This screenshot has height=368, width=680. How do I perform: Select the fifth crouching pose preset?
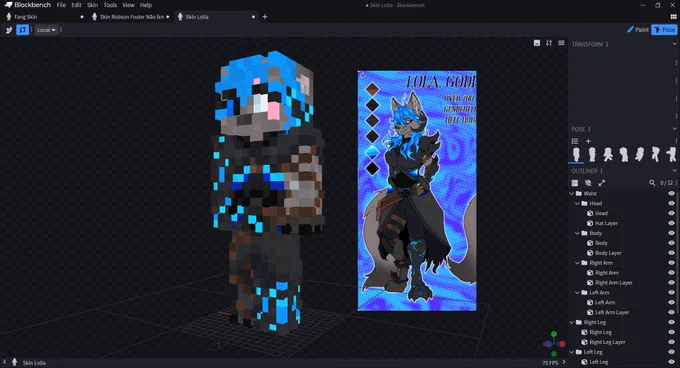pyautogui.click(x=640, y=154)
